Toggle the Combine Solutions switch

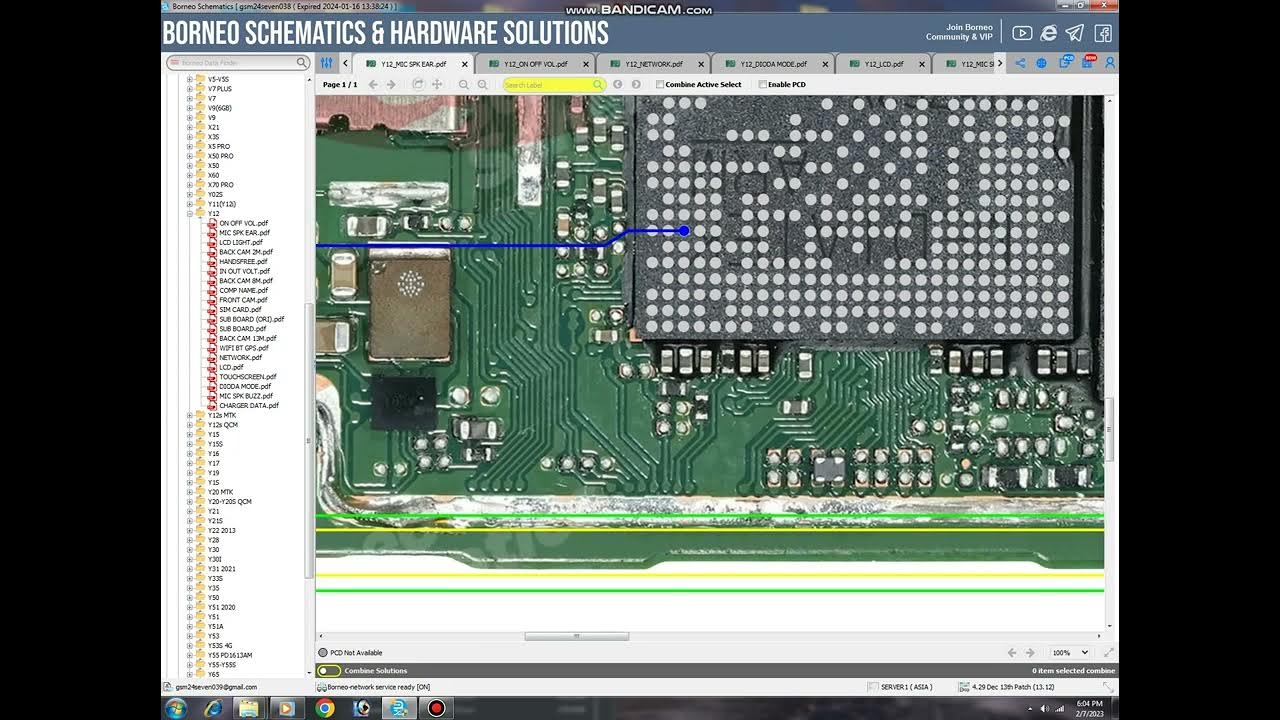328,671
